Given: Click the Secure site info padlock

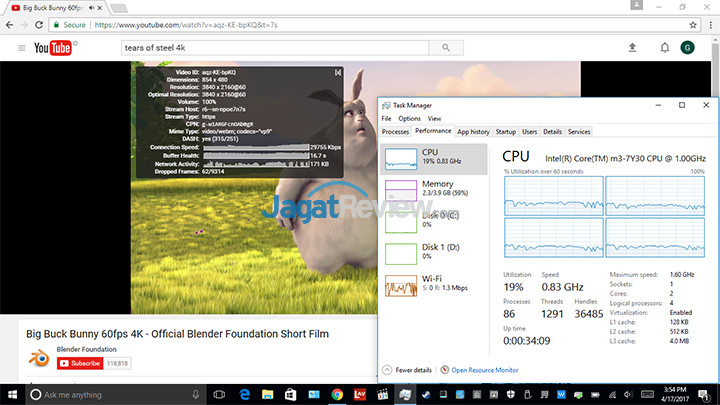Looking at the screenshot, I should 56,25.
